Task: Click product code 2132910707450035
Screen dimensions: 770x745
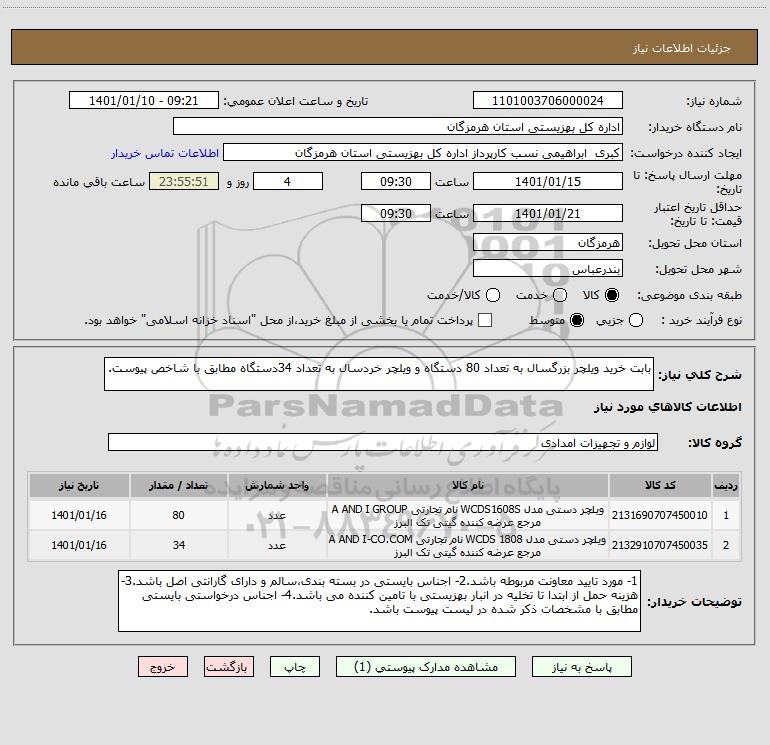Action: point(660,545)
